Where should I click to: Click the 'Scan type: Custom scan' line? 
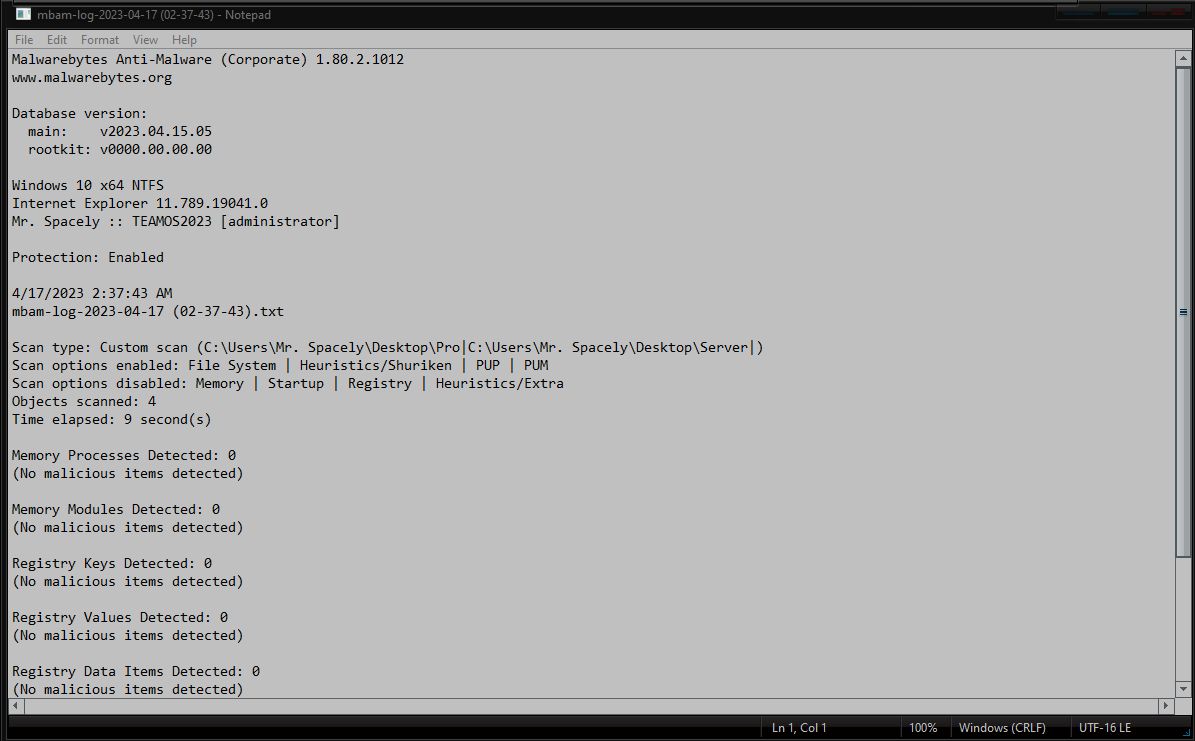pos(387,348)
